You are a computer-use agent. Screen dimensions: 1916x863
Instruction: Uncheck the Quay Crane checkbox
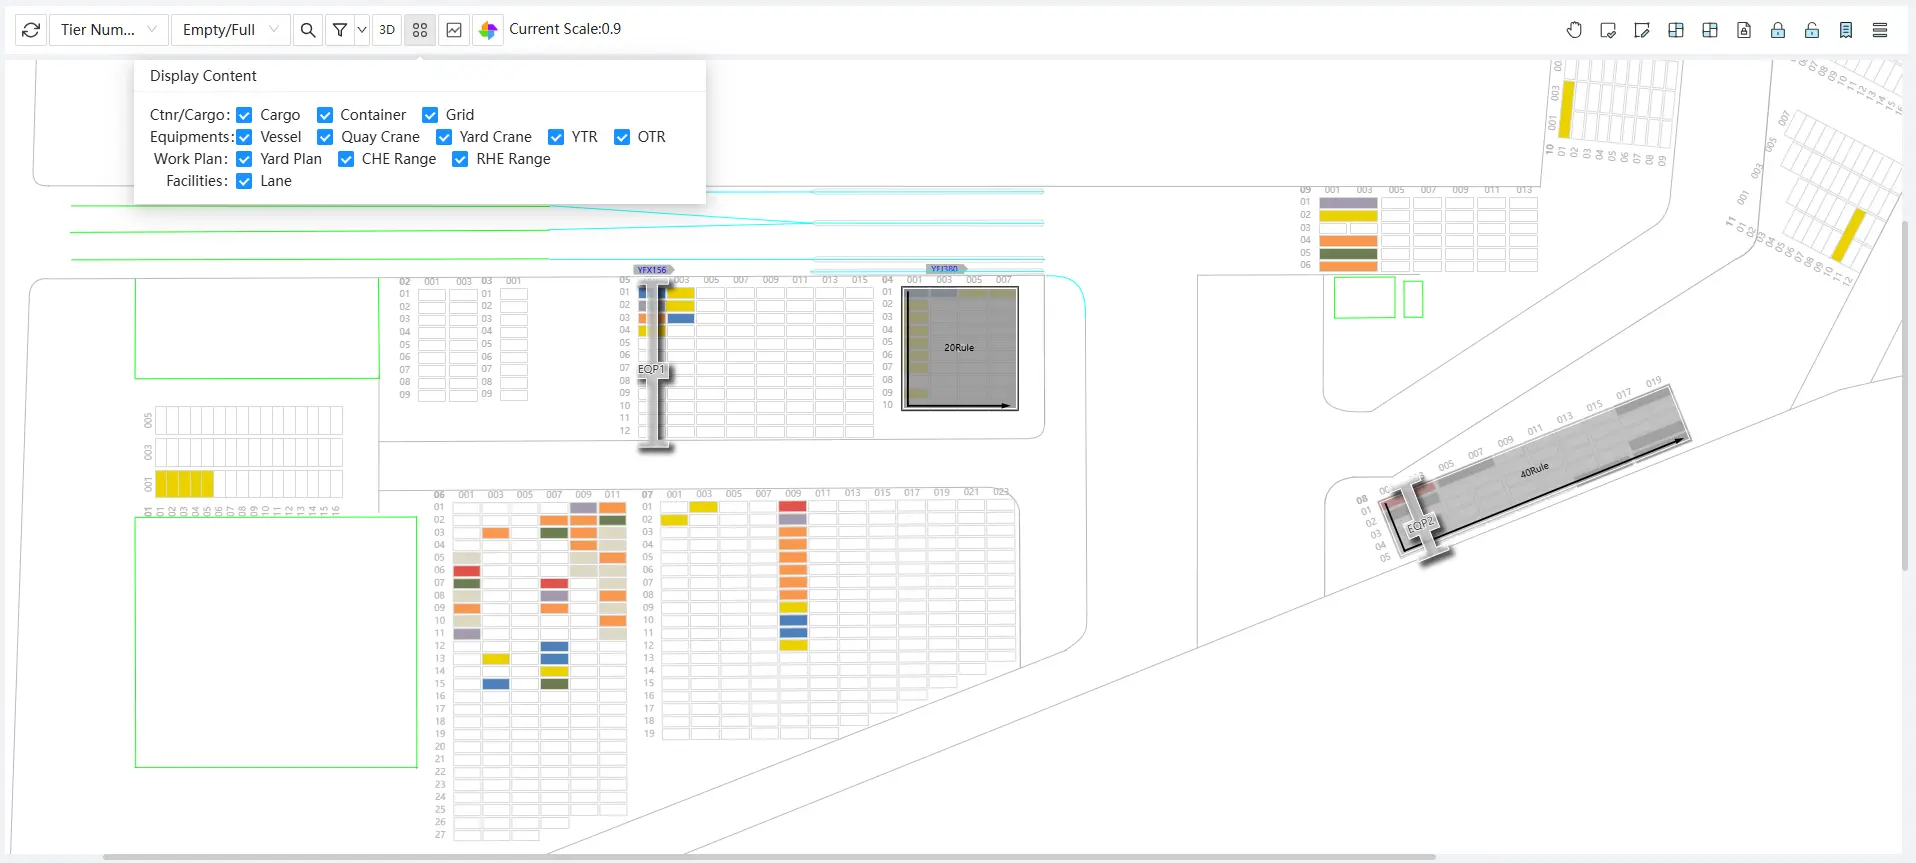pyautogui.click(x=325, y=137)
